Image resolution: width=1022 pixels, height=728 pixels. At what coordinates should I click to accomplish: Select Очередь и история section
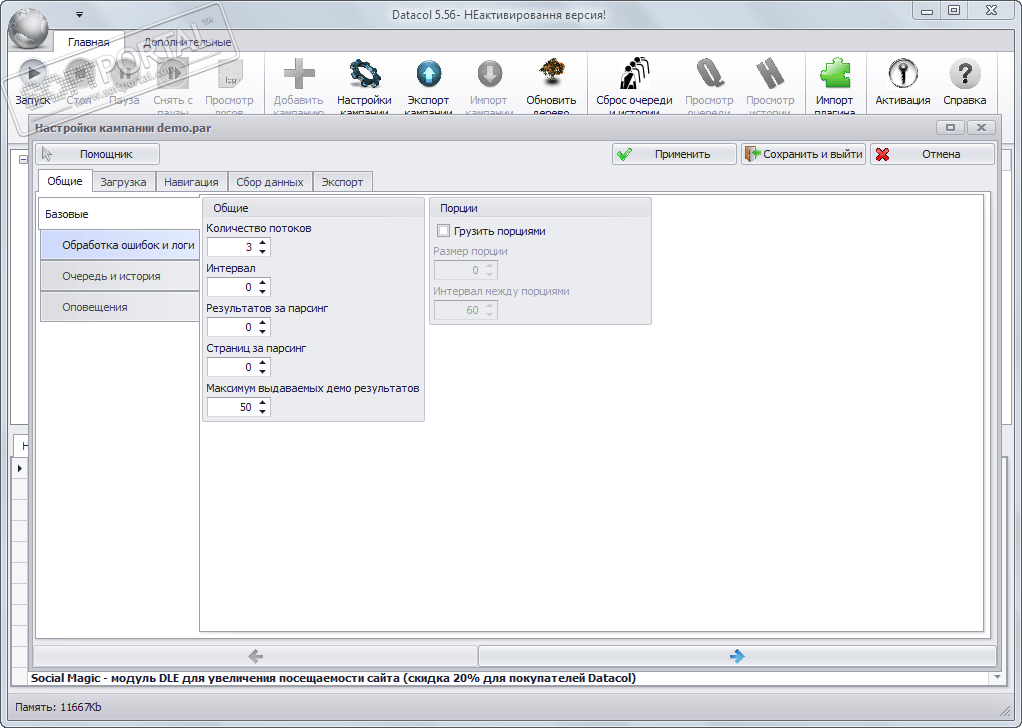(120, 276)
